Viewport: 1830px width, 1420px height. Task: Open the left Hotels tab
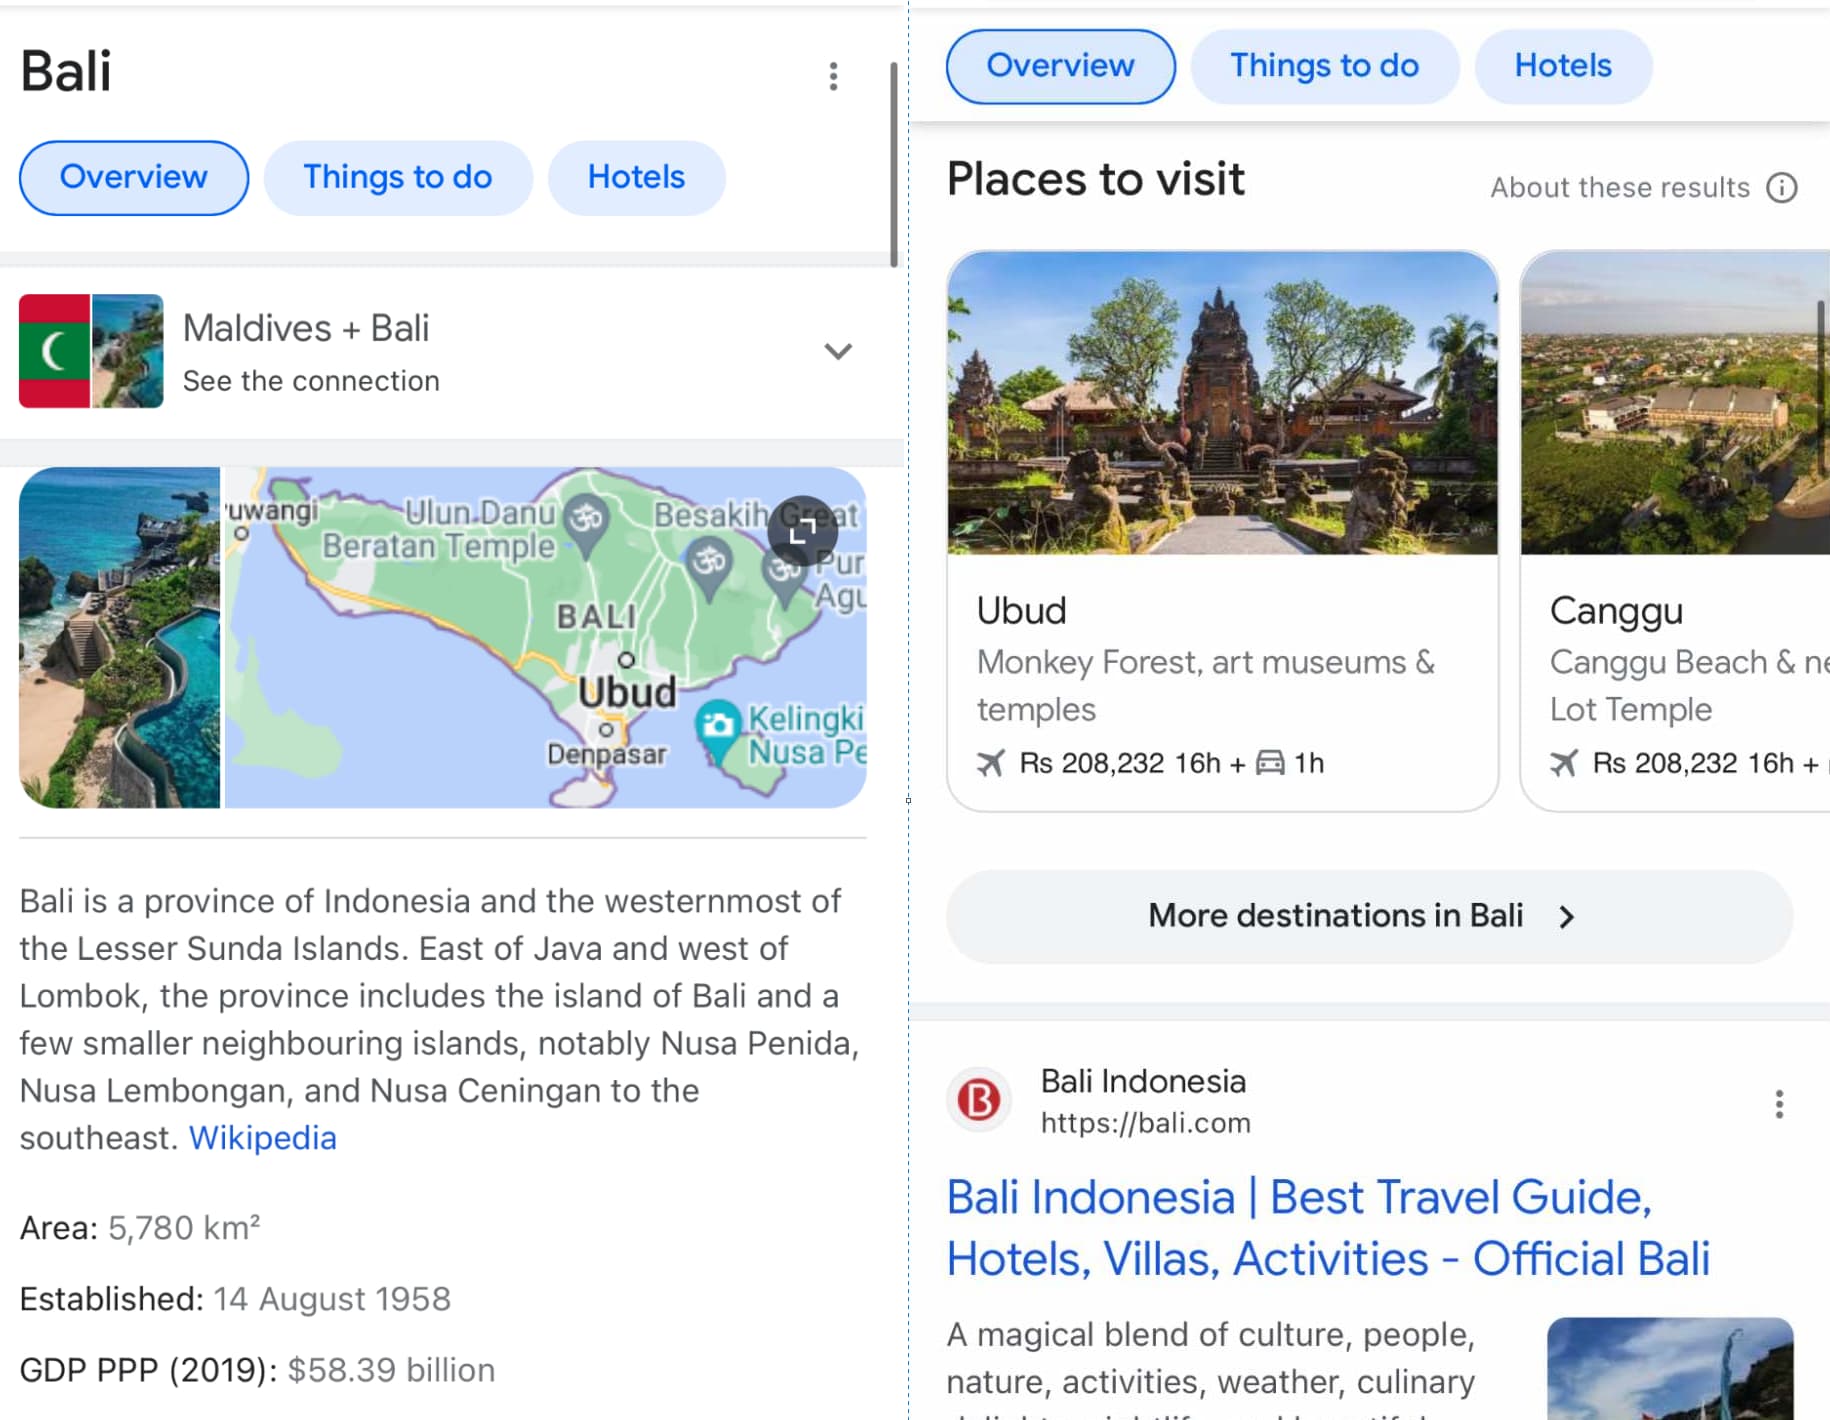[x=636, y=177]
